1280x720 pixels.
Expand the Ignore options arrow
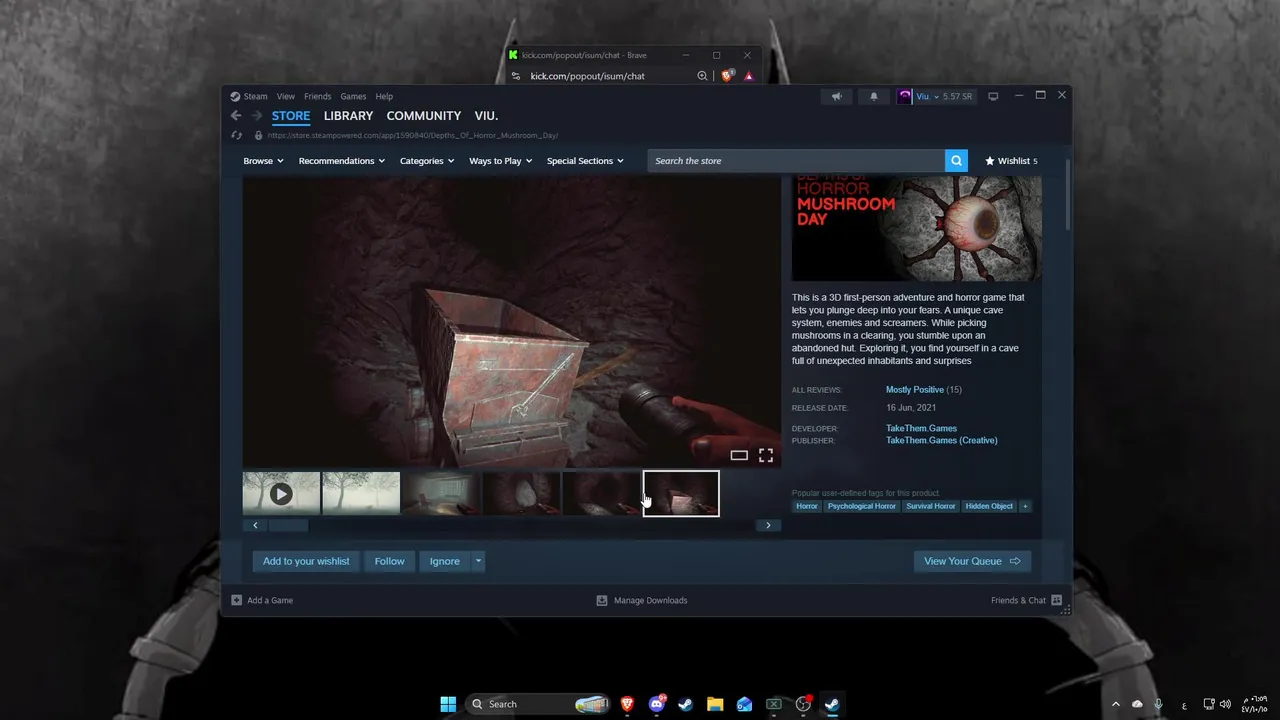tap(478, 561)
